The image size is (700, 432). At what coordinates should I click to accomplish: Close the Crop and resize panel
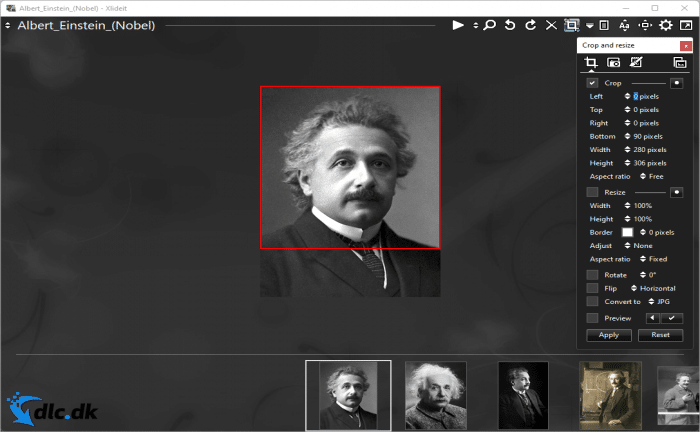click(x=686, y=46)
